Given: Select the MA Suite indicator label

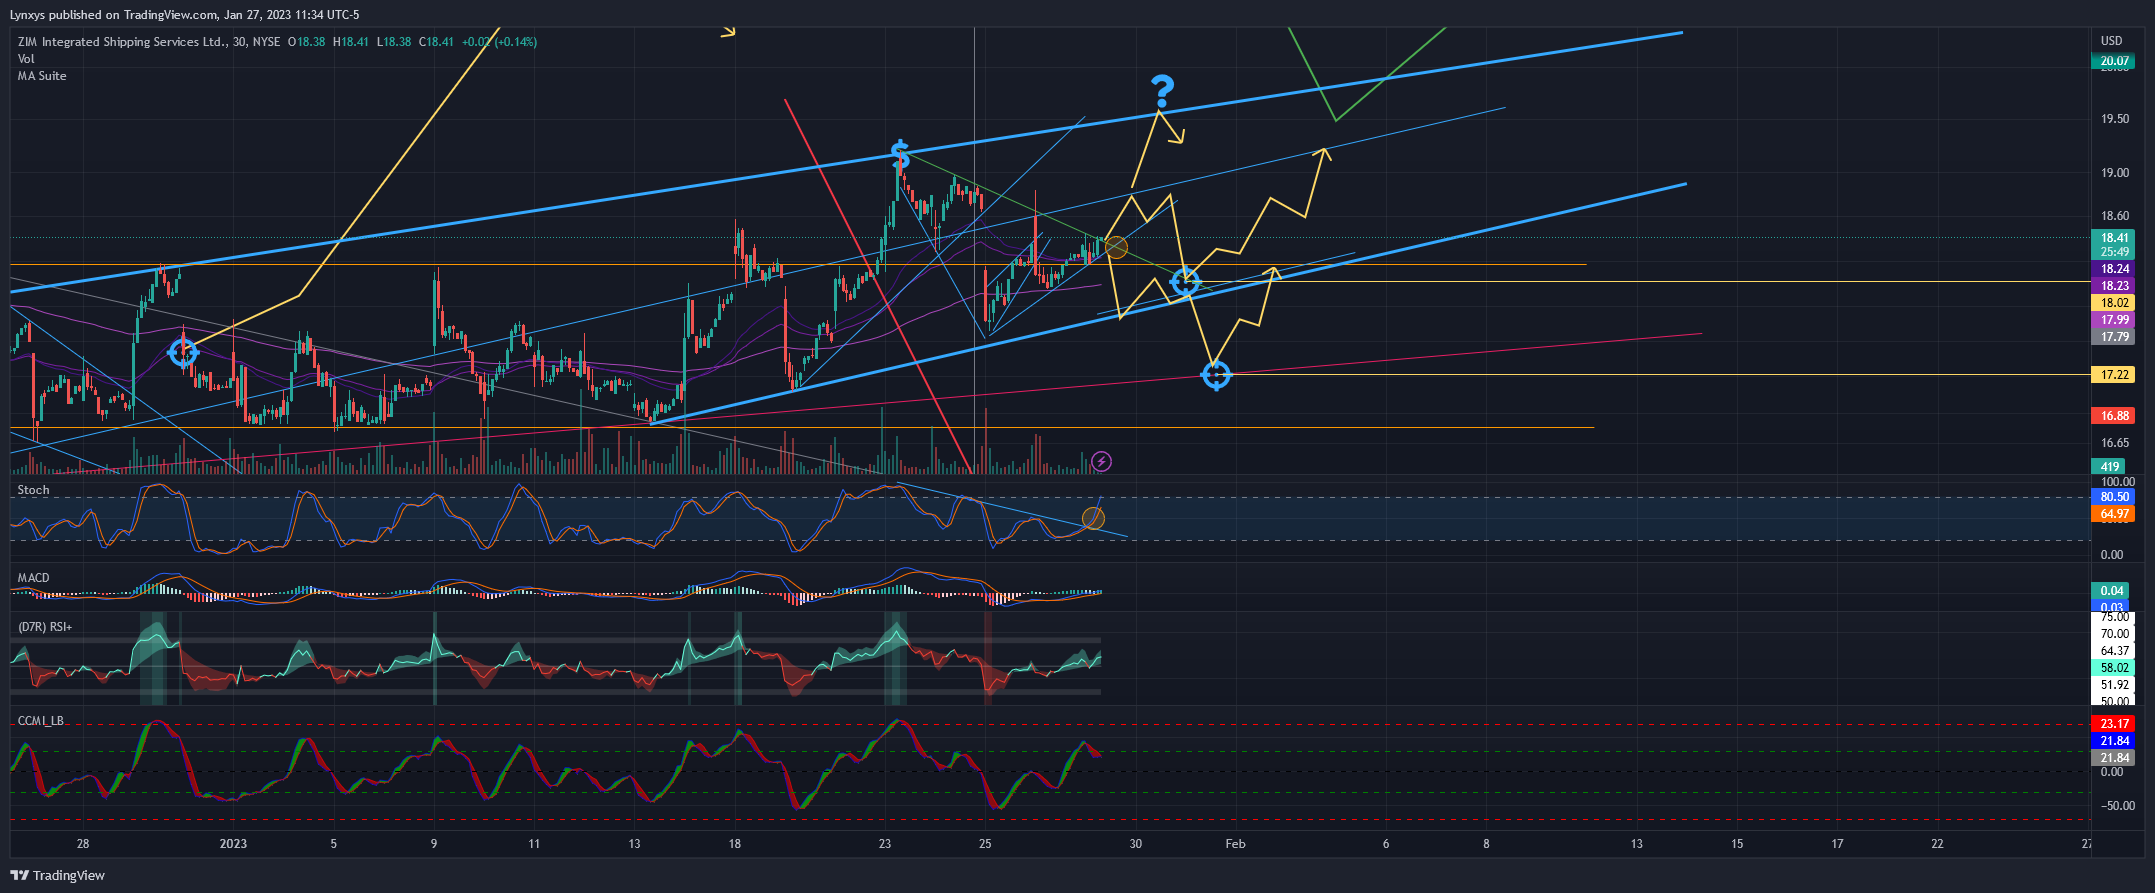Looking at the screenshot, I should (x=42, y=76).
